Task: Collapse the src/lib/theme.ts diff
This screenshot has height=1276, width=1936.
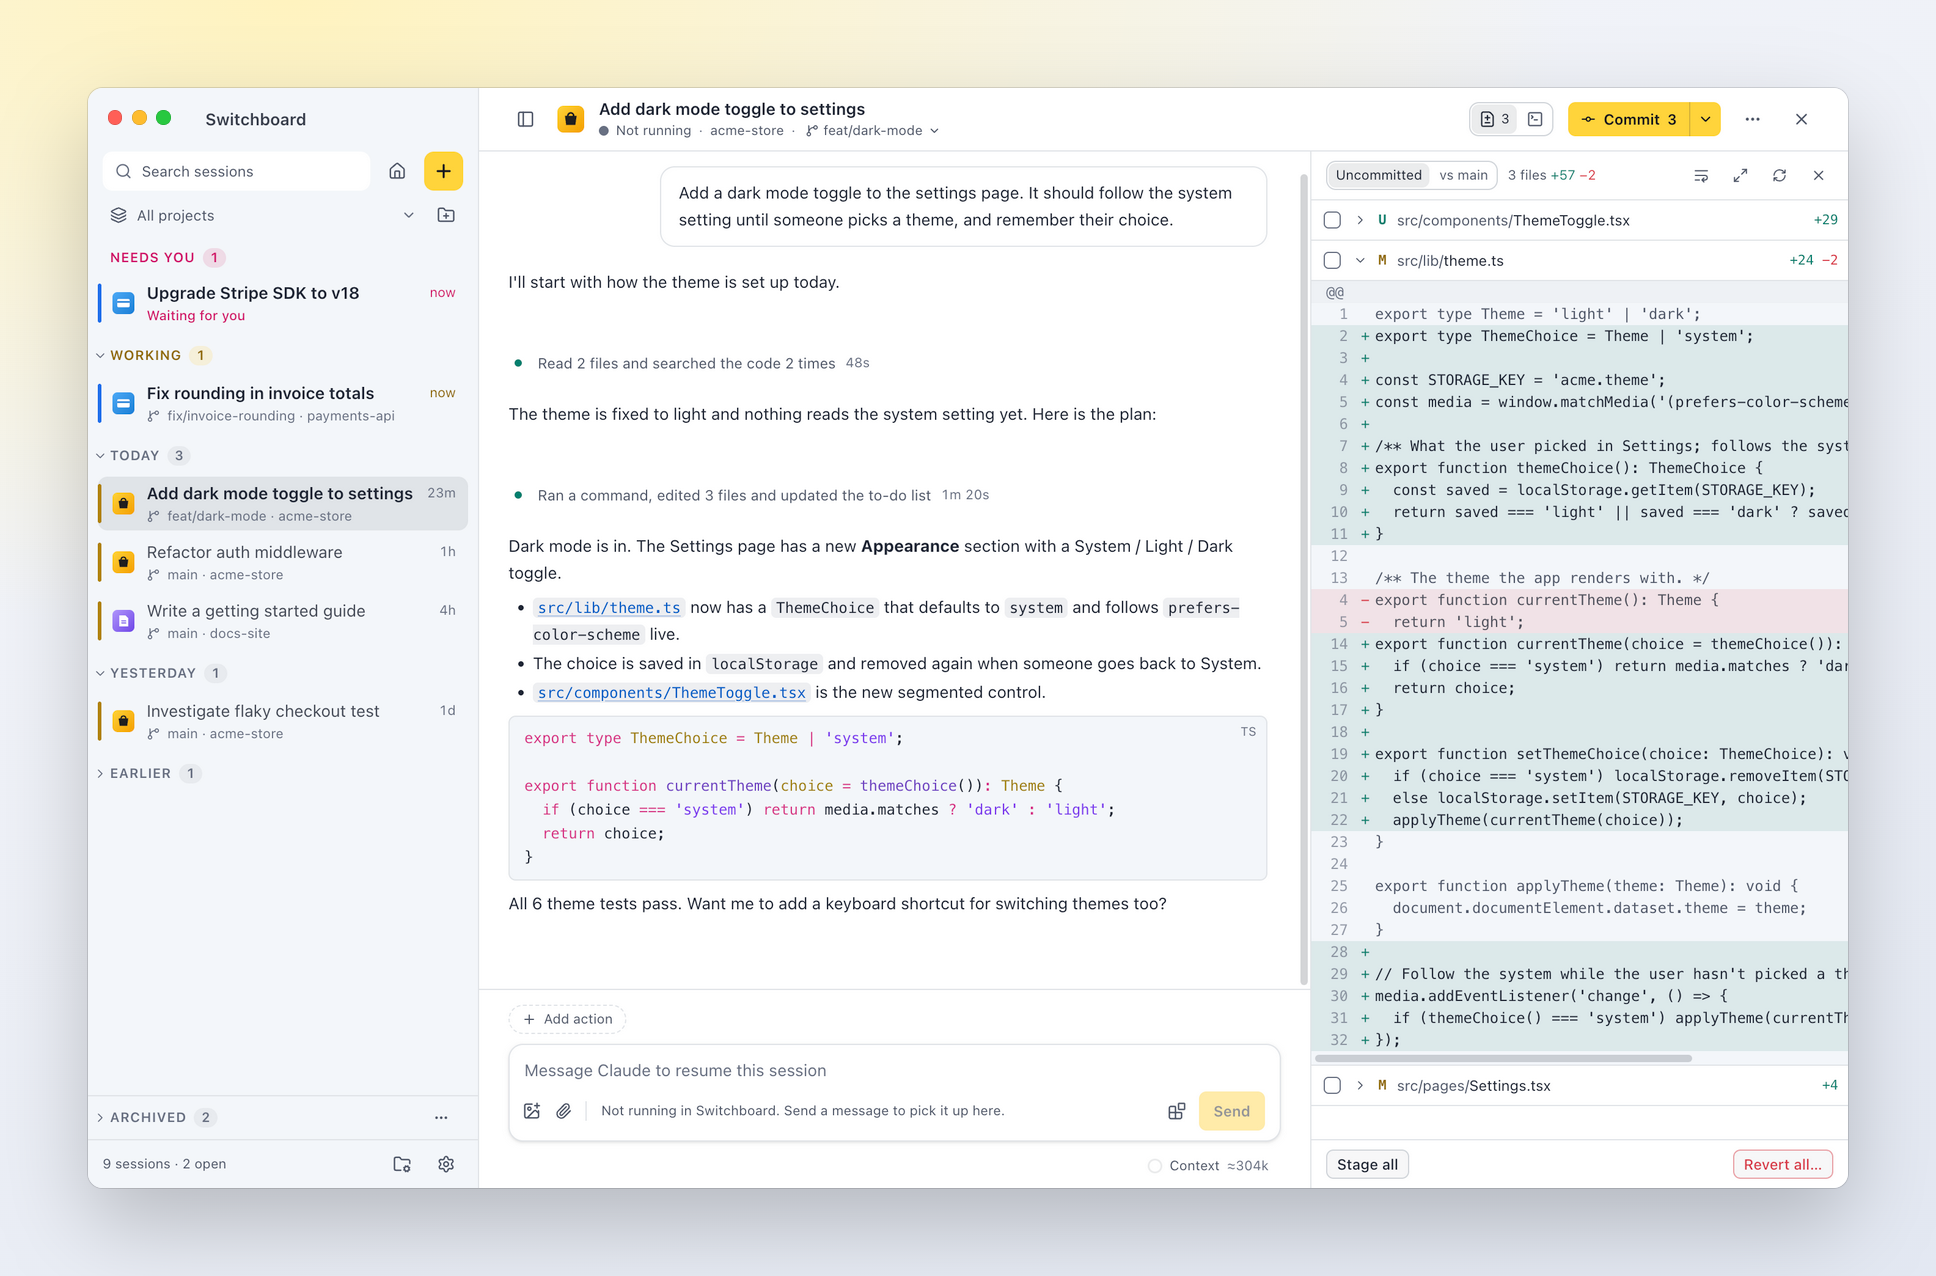Action: pyautogui.click(x=1360, y=260)
